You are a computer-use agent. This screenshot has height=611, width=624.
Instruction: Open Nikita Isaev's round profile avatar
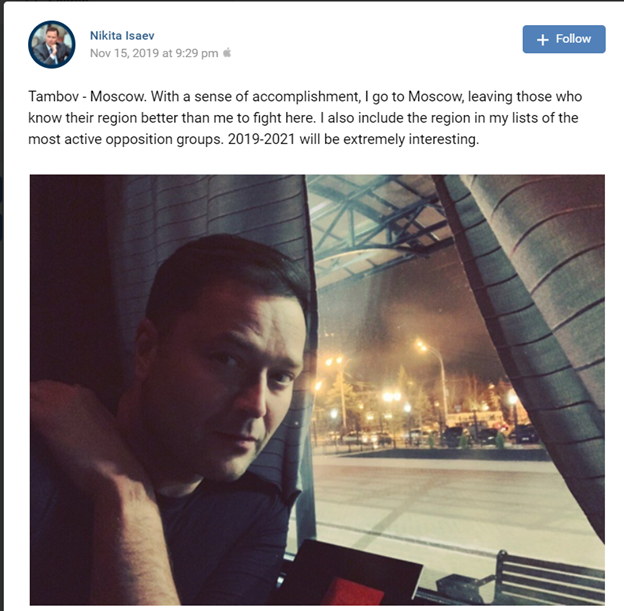tap(52, 45)
